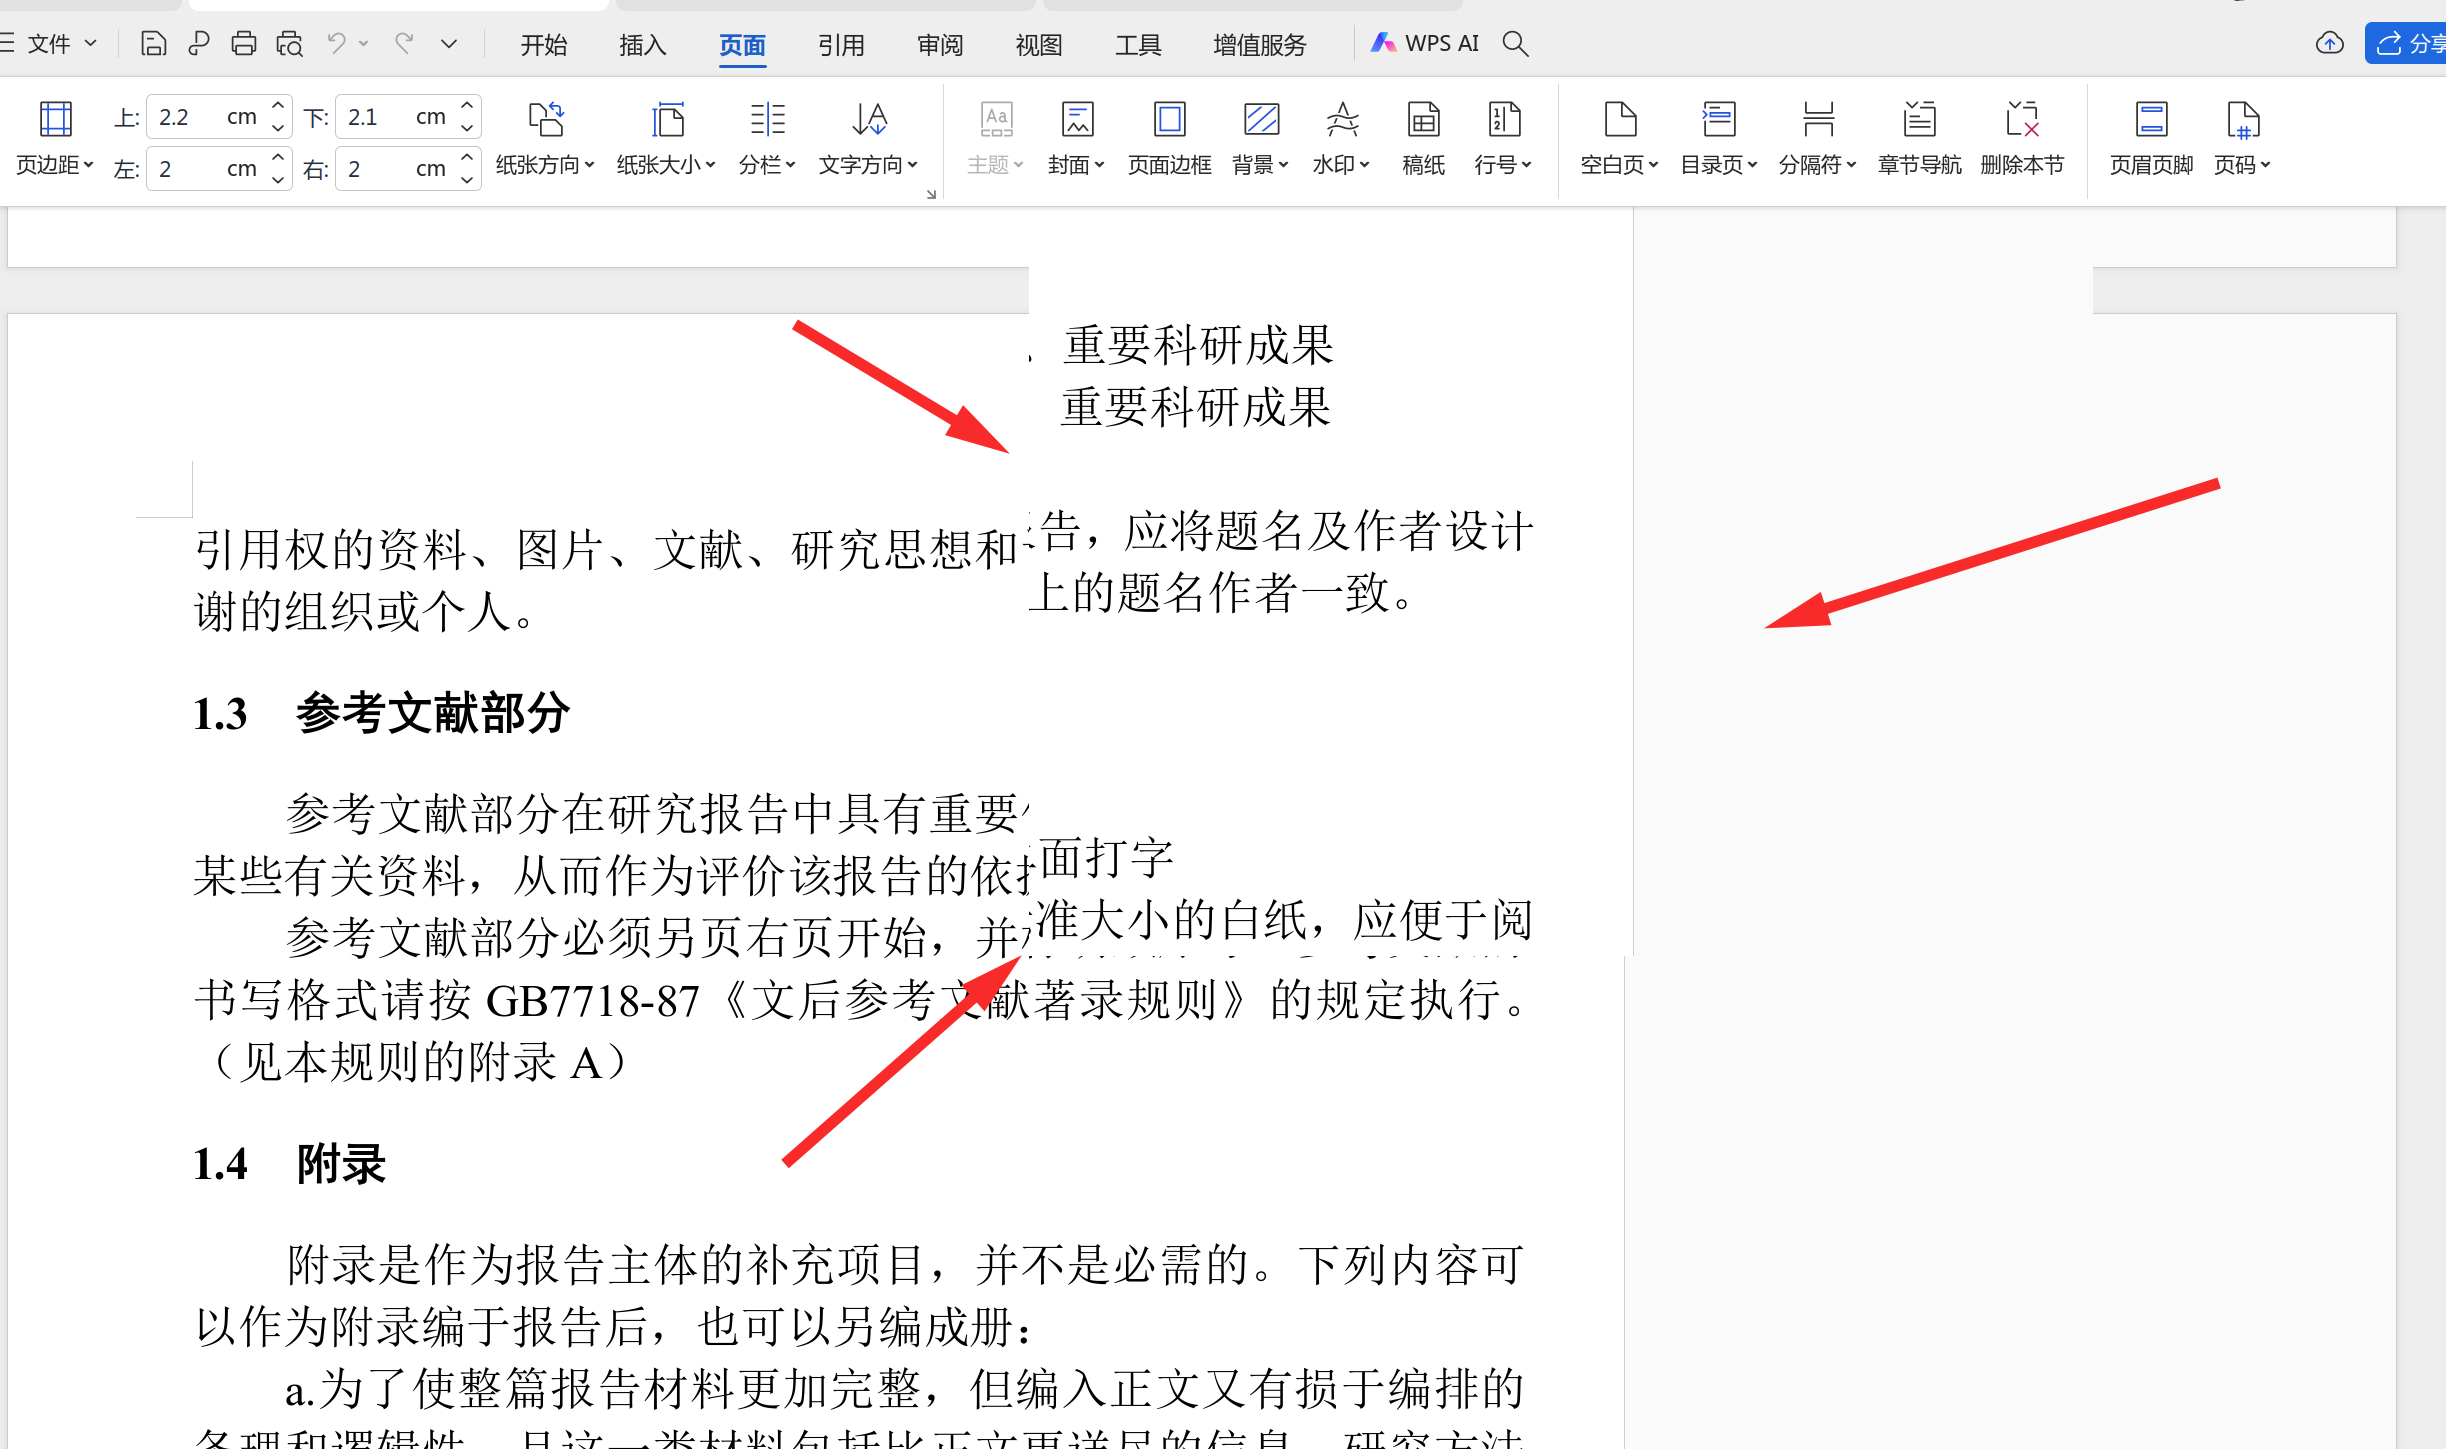Click the Undo arrow icon
Screen dimensions: 2446x1449
pos(337,44)
